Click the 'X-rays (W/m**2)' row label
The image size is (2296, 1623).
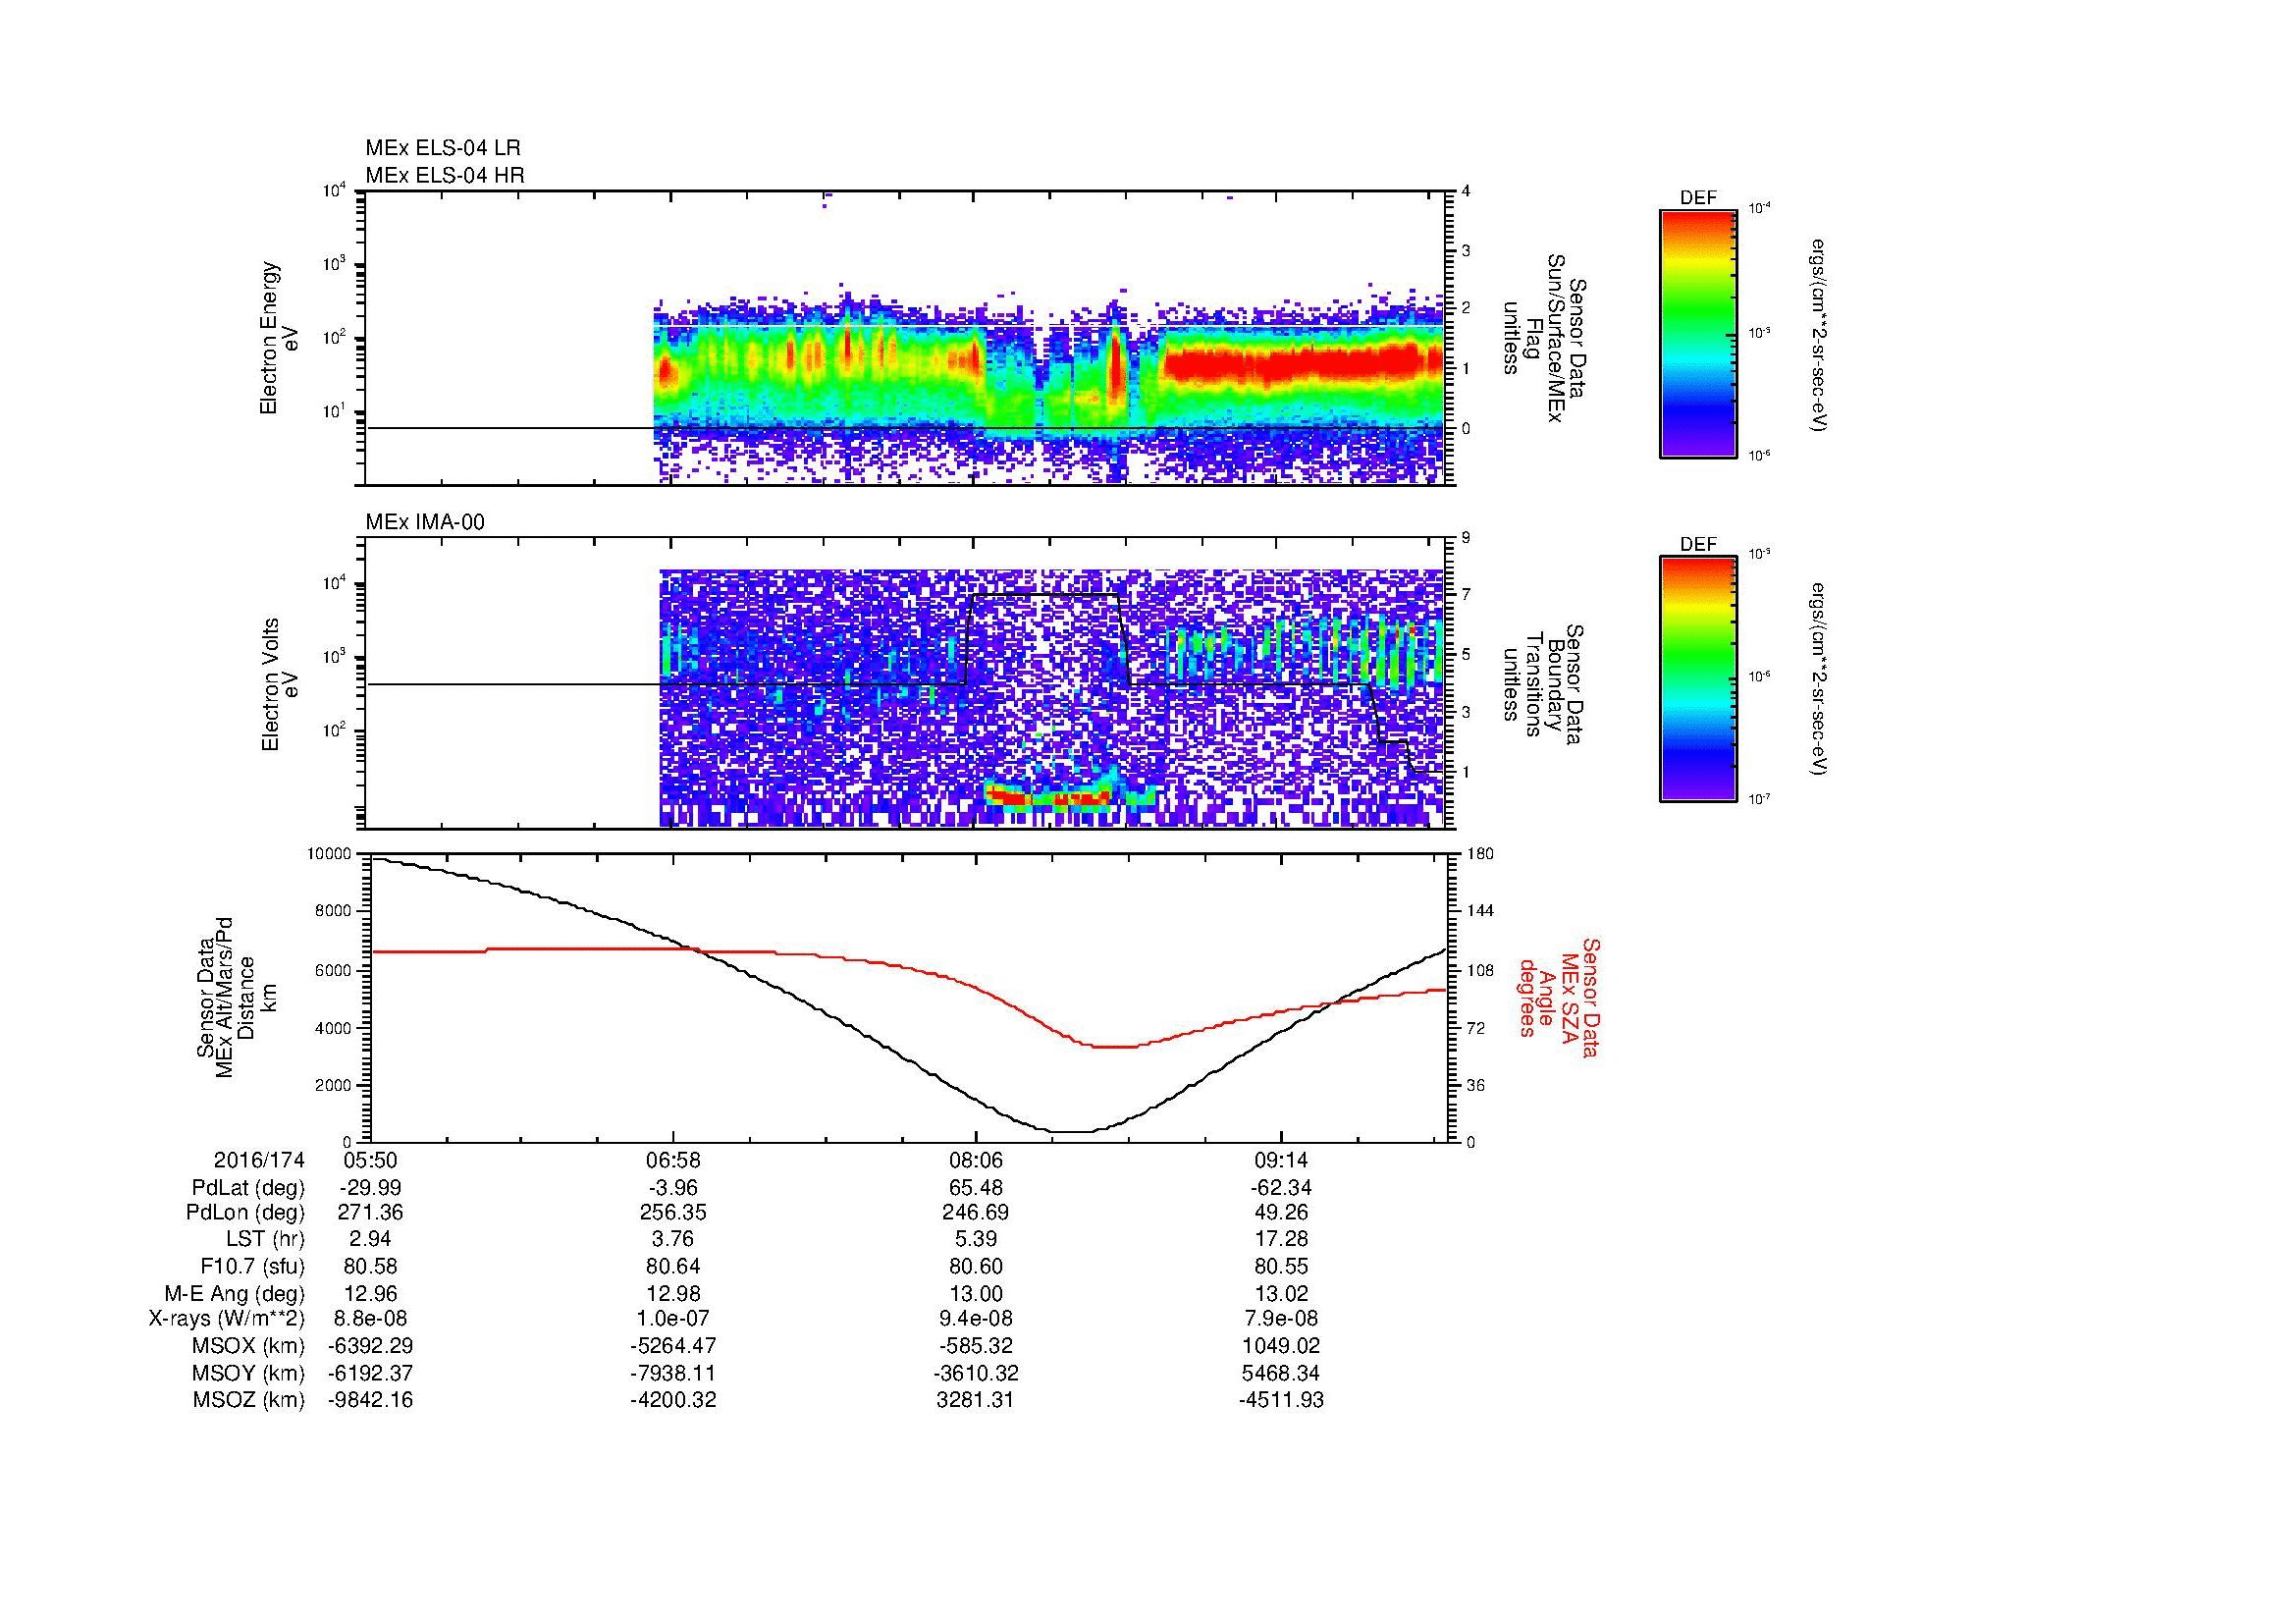(x=226, y=1319)
